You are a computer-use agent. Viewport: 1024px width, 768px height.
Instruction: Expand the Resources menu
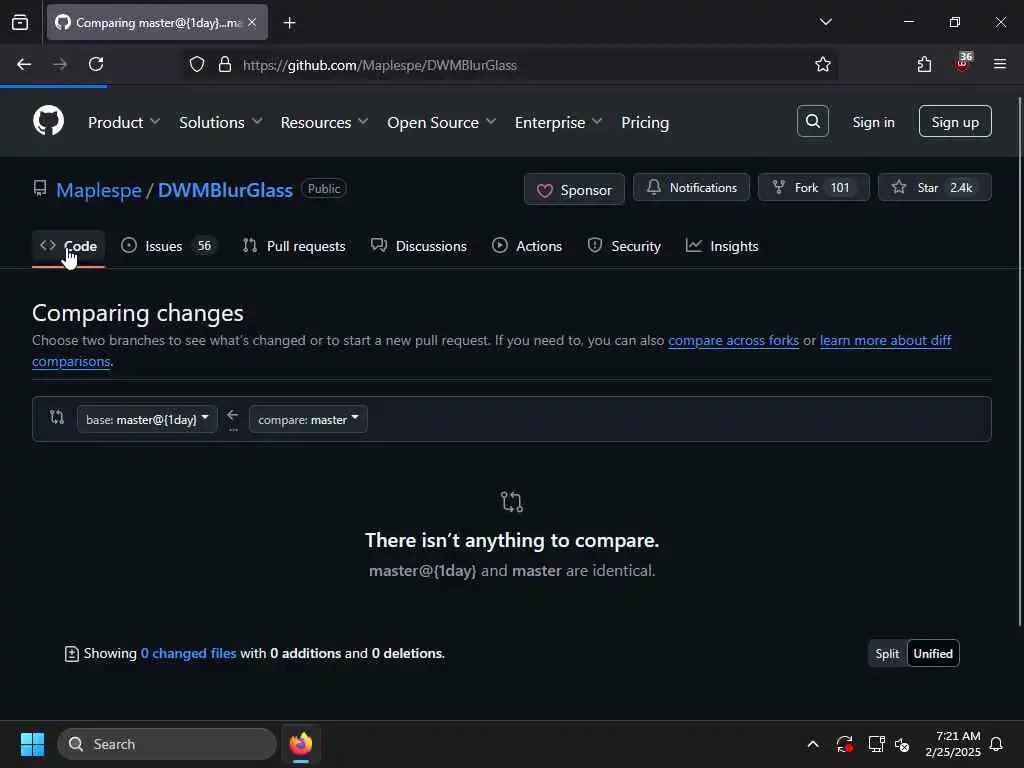coord(324,122)
